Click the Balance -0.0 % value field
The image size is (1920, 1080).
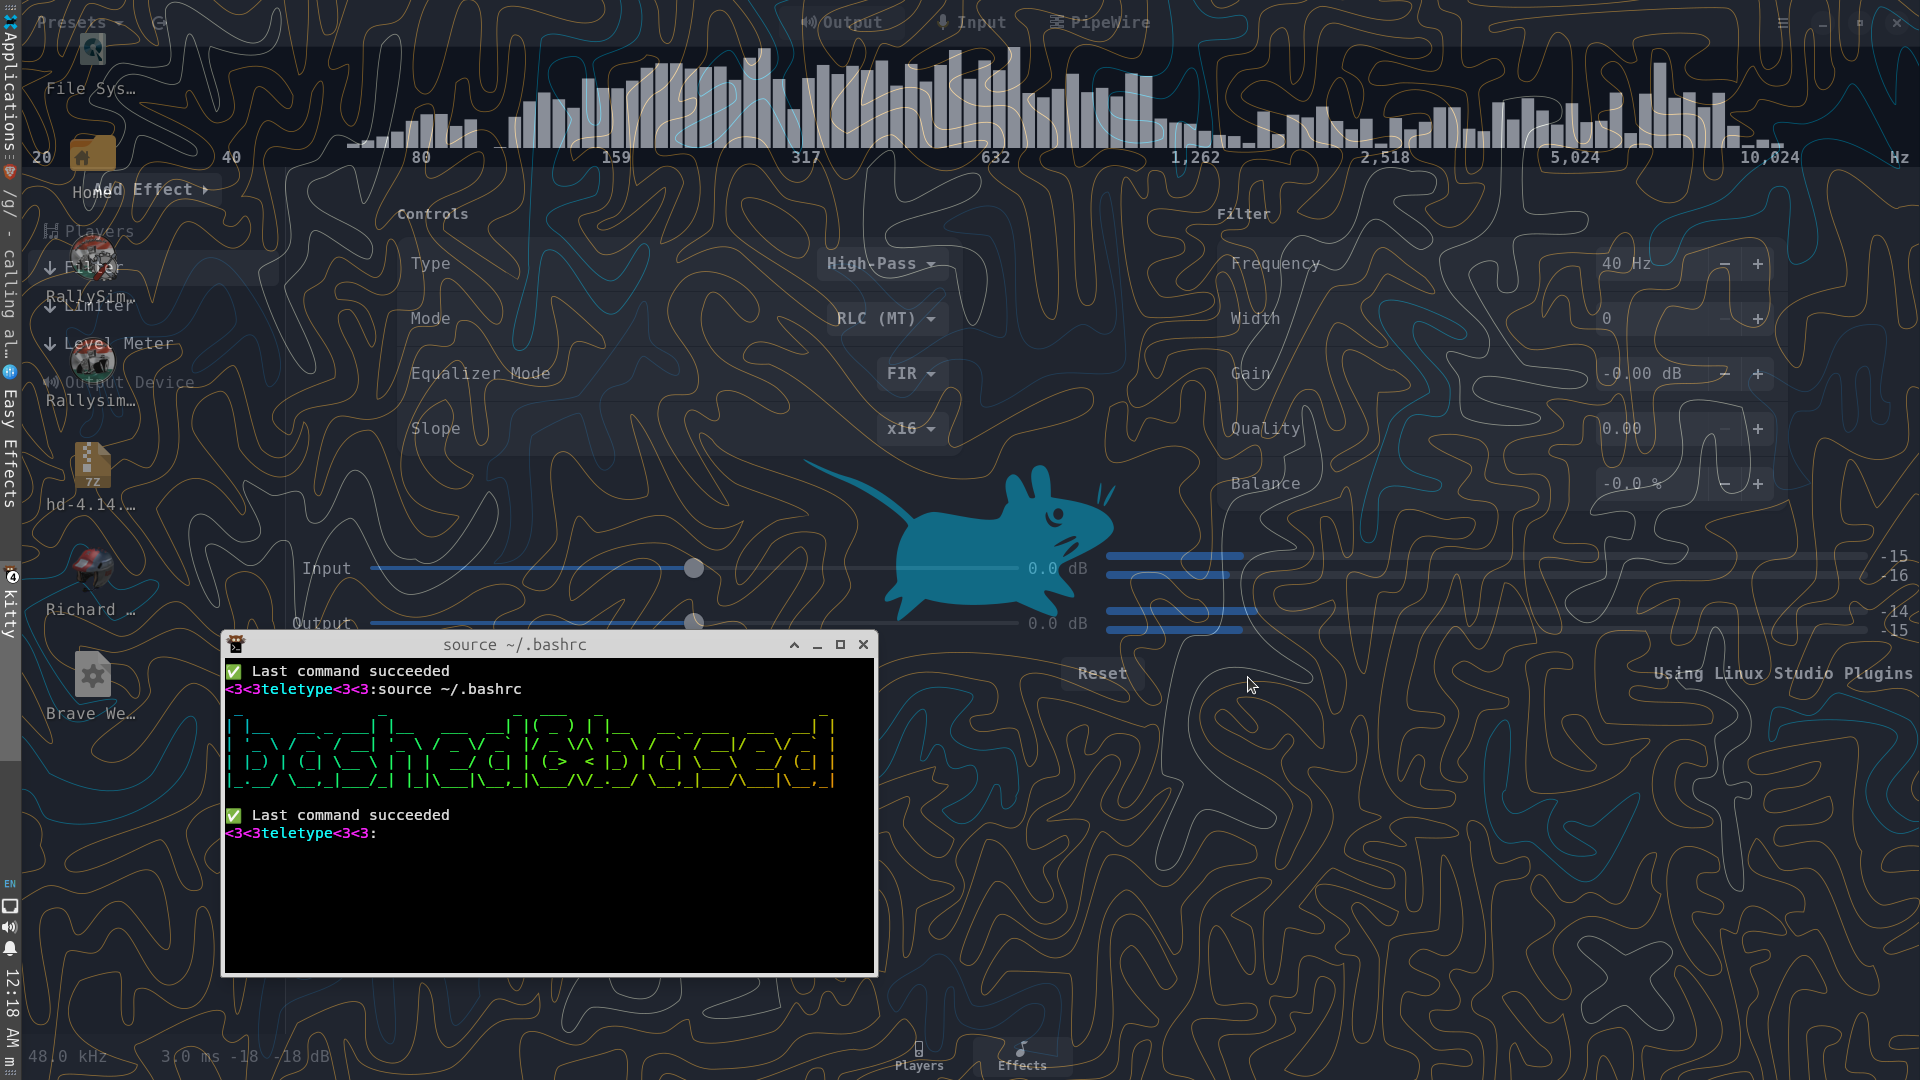point(1652,484)
